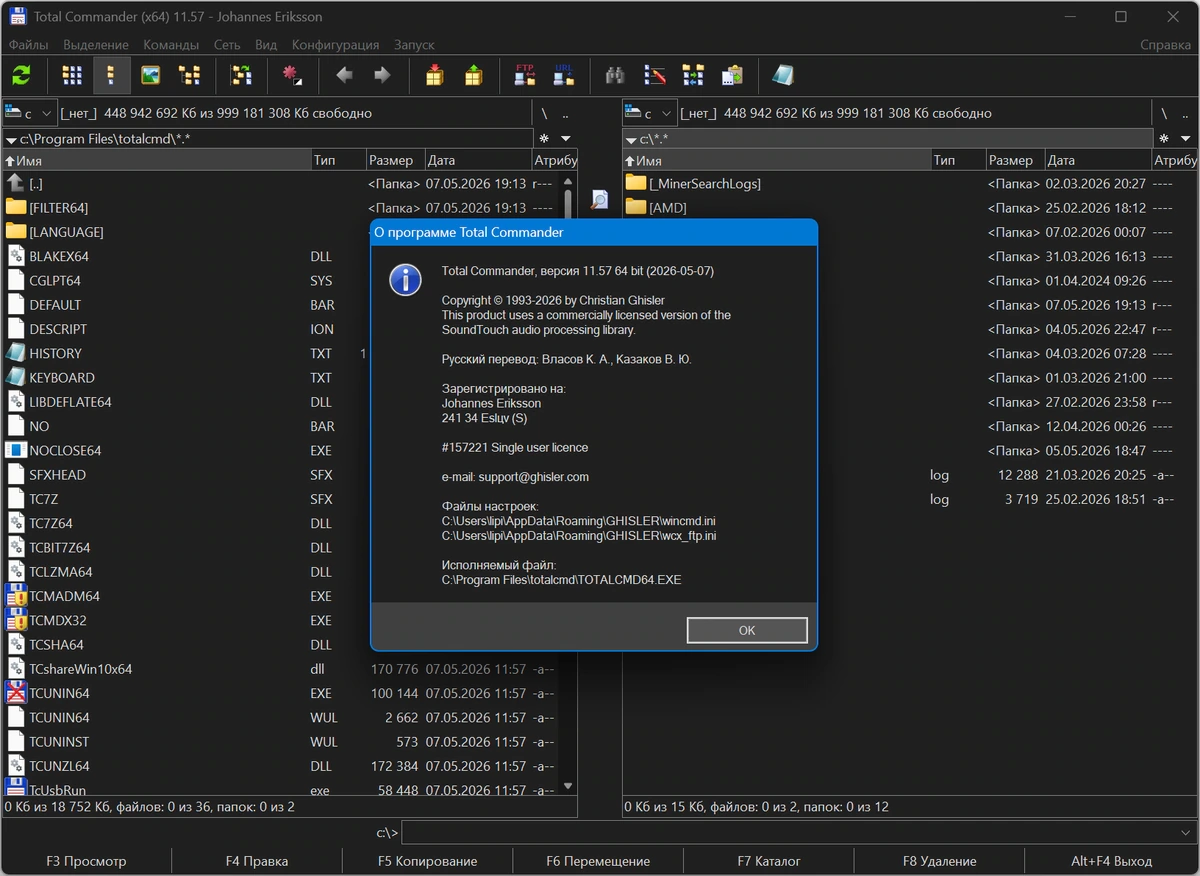Select the TCMADM64 file row
This screenshot has height=876, width=1200.
point(187,597)
